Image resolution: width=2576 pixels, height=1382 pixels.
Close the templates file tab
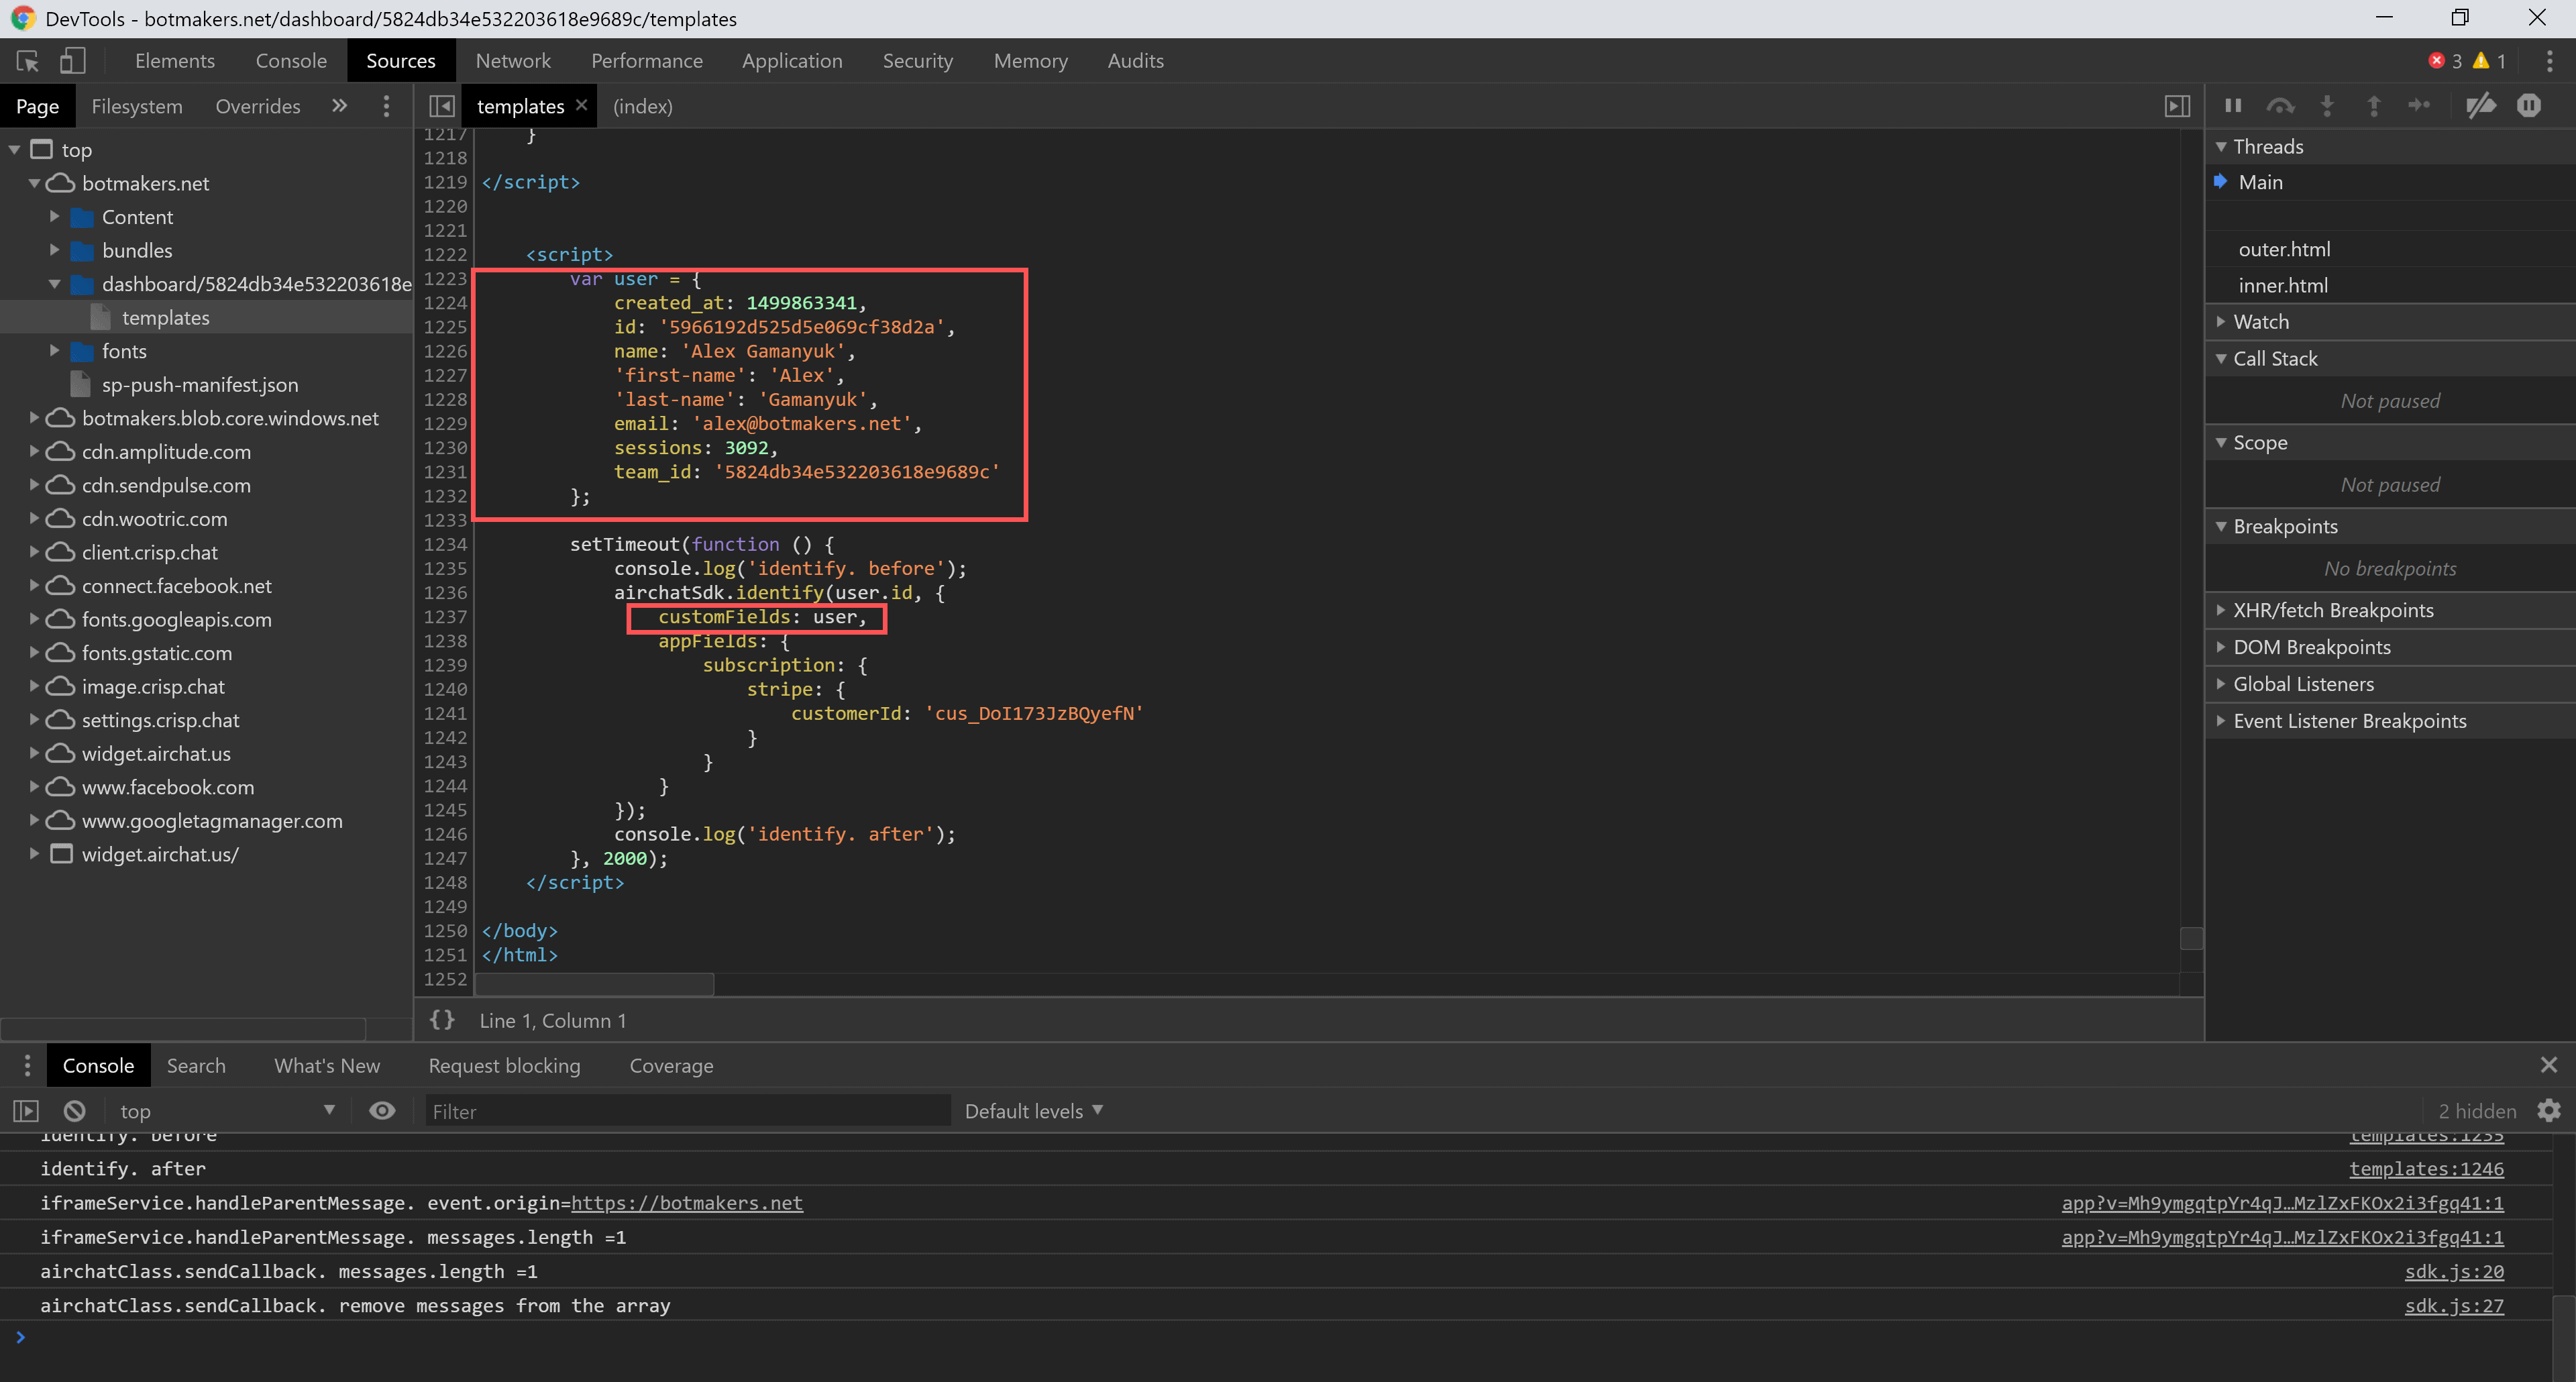(x=581, y=105)
